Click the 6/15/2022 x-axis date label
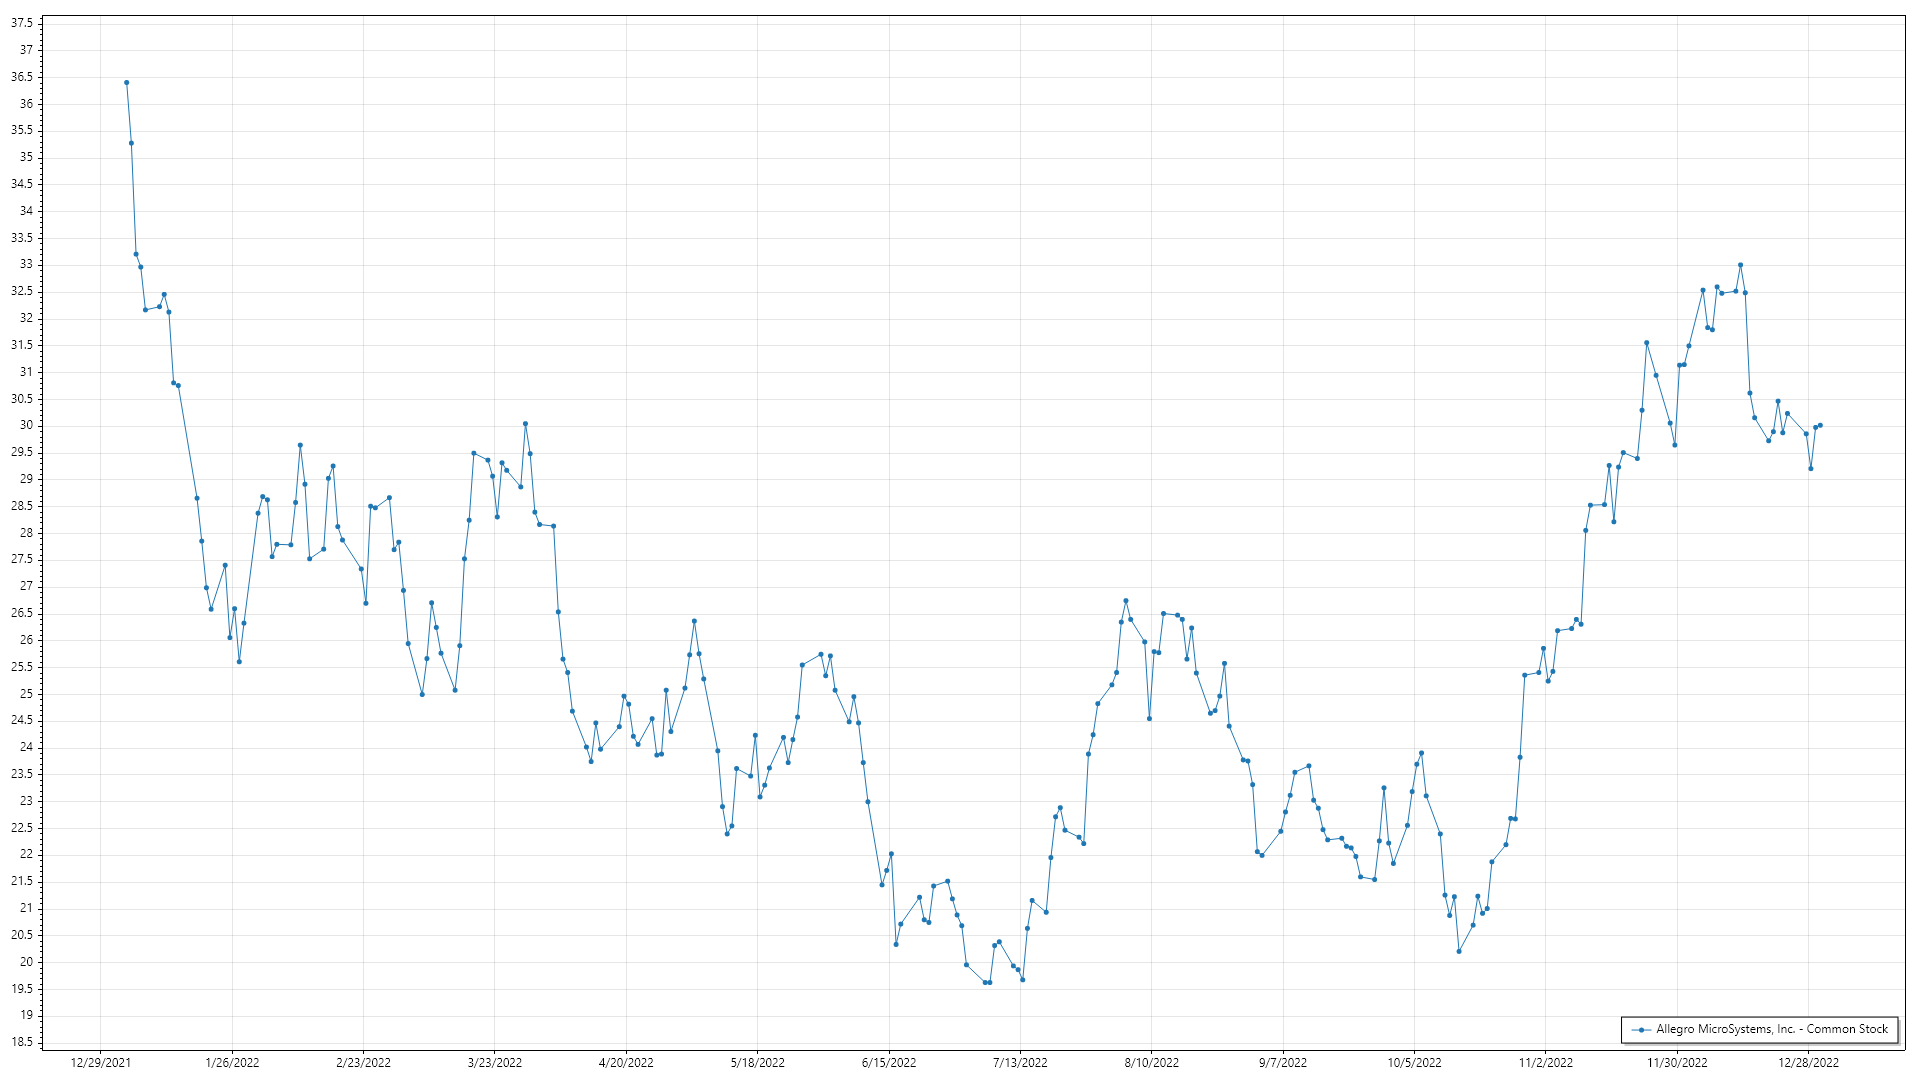Screen dimensions: 1920x1080 [888, 1062]
